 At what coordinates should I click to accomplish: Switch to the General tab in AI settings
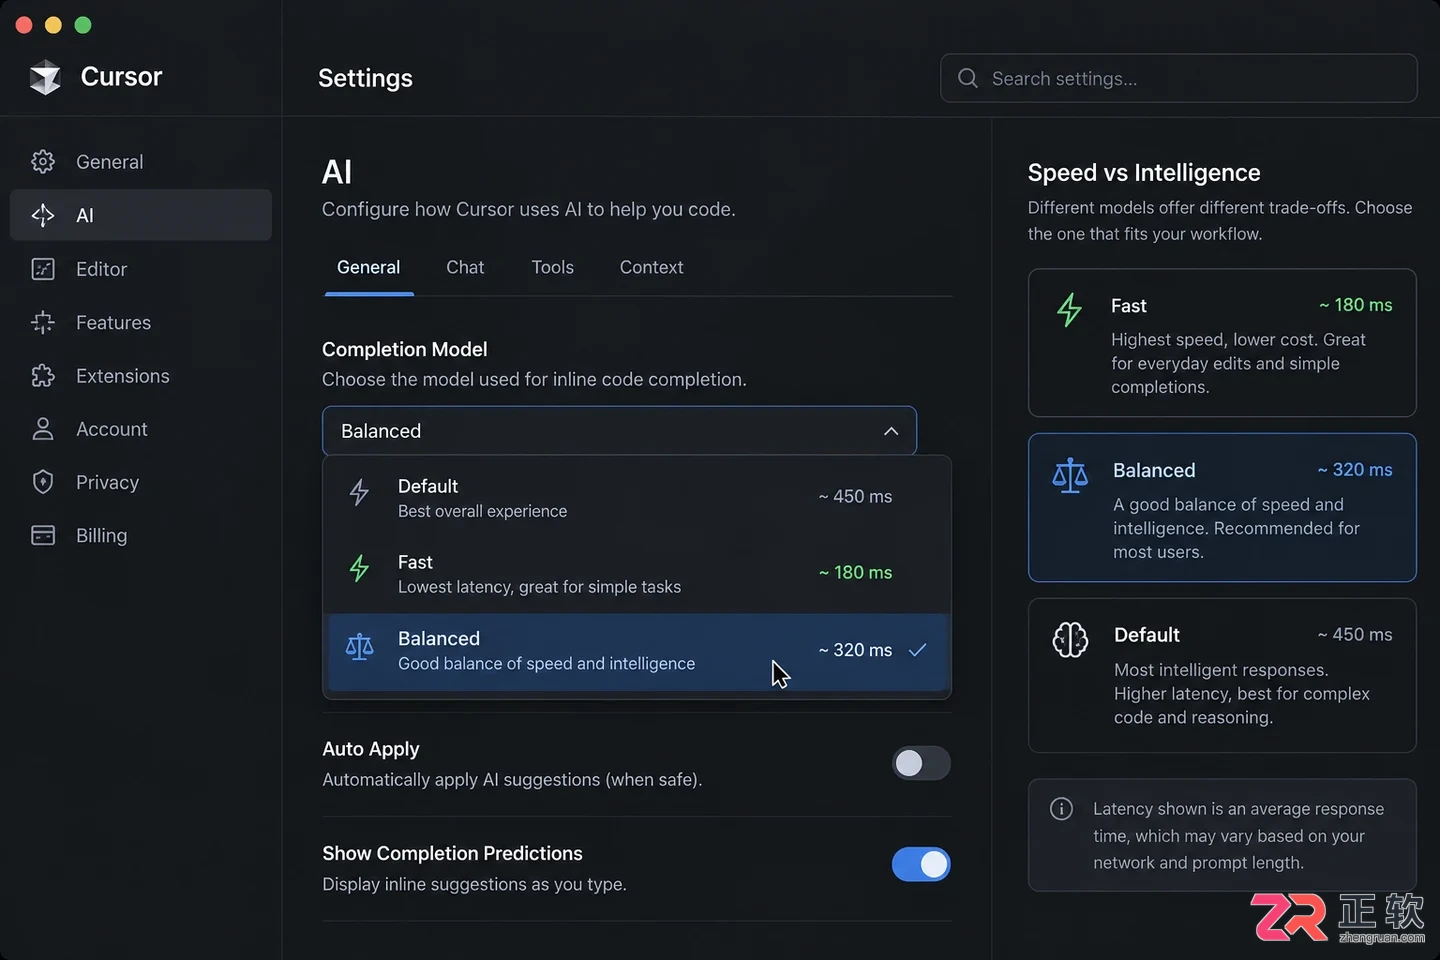(x=368, y=268)
